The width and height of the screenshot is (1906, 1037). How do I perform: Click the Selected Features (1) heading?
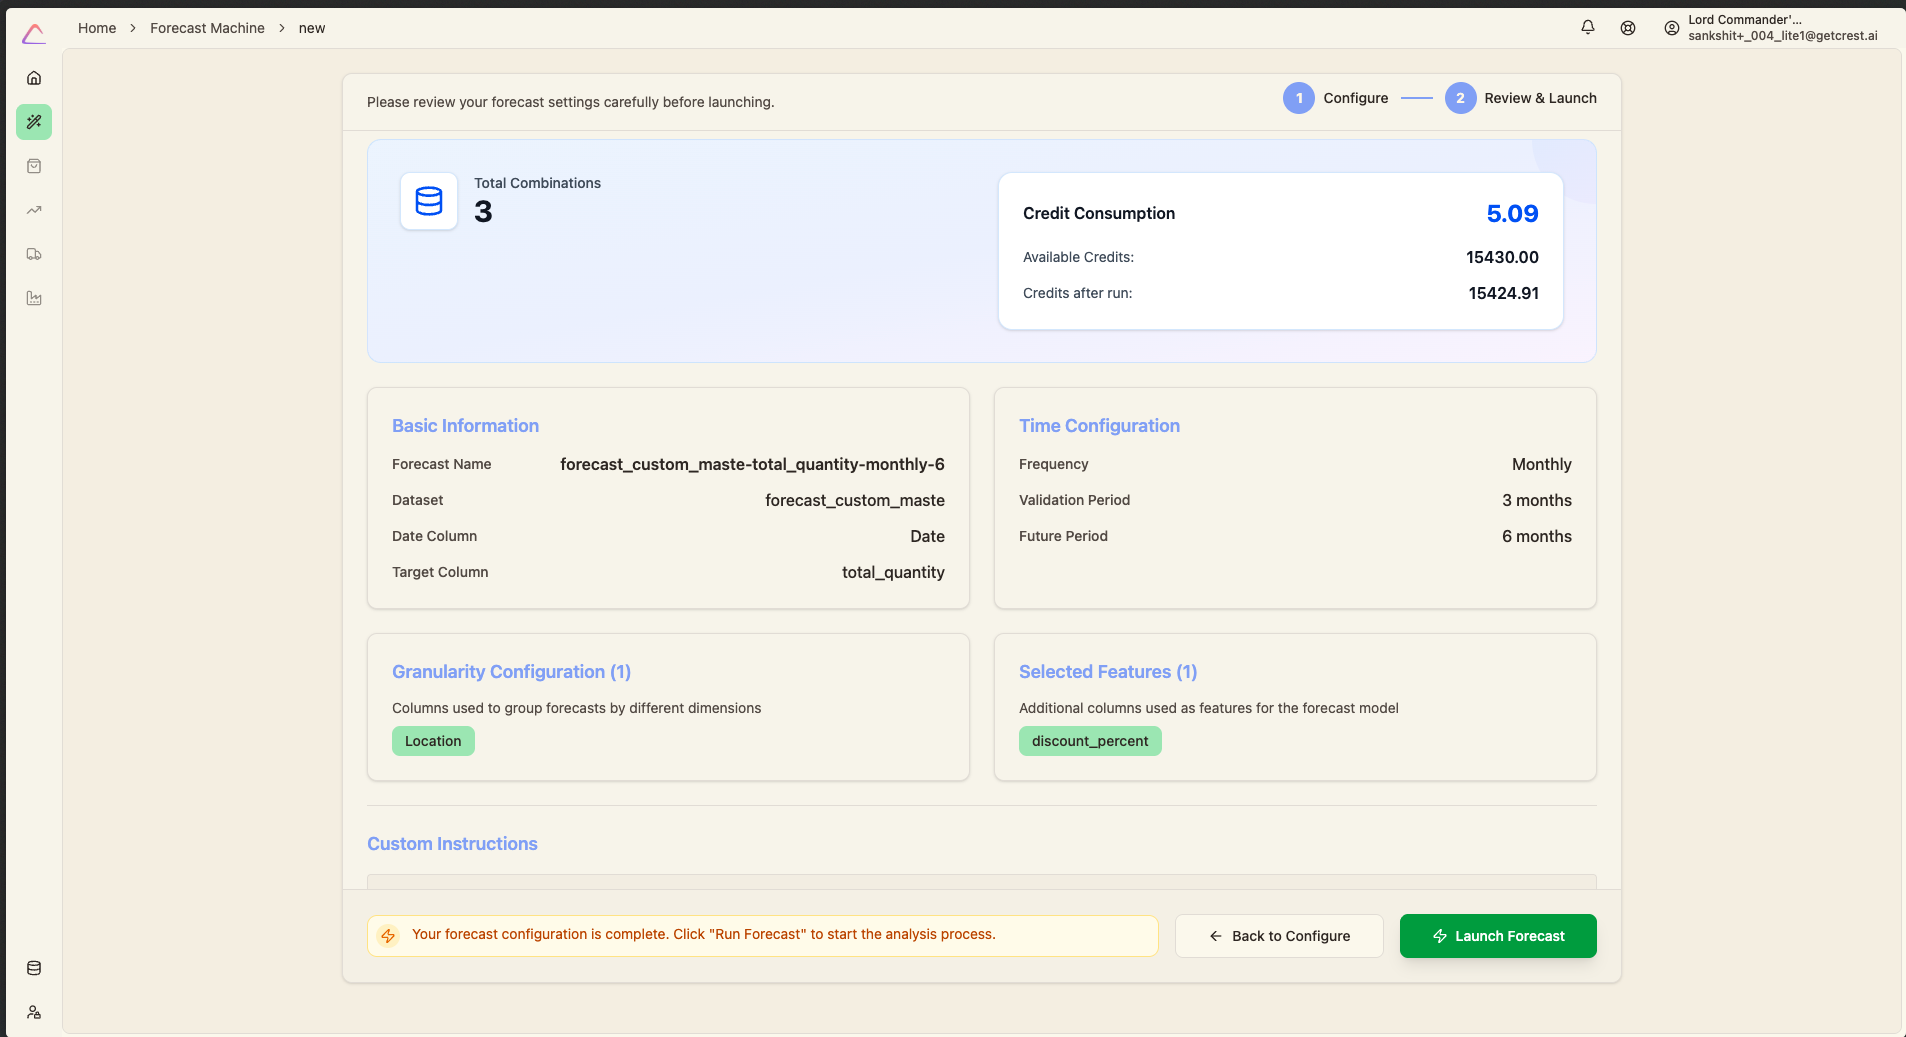1108,672
